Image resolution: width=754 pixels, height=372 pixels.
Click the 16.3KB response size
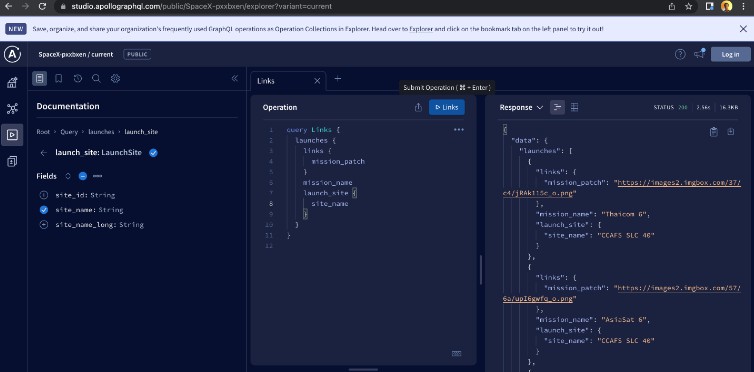tap(729, 108)
